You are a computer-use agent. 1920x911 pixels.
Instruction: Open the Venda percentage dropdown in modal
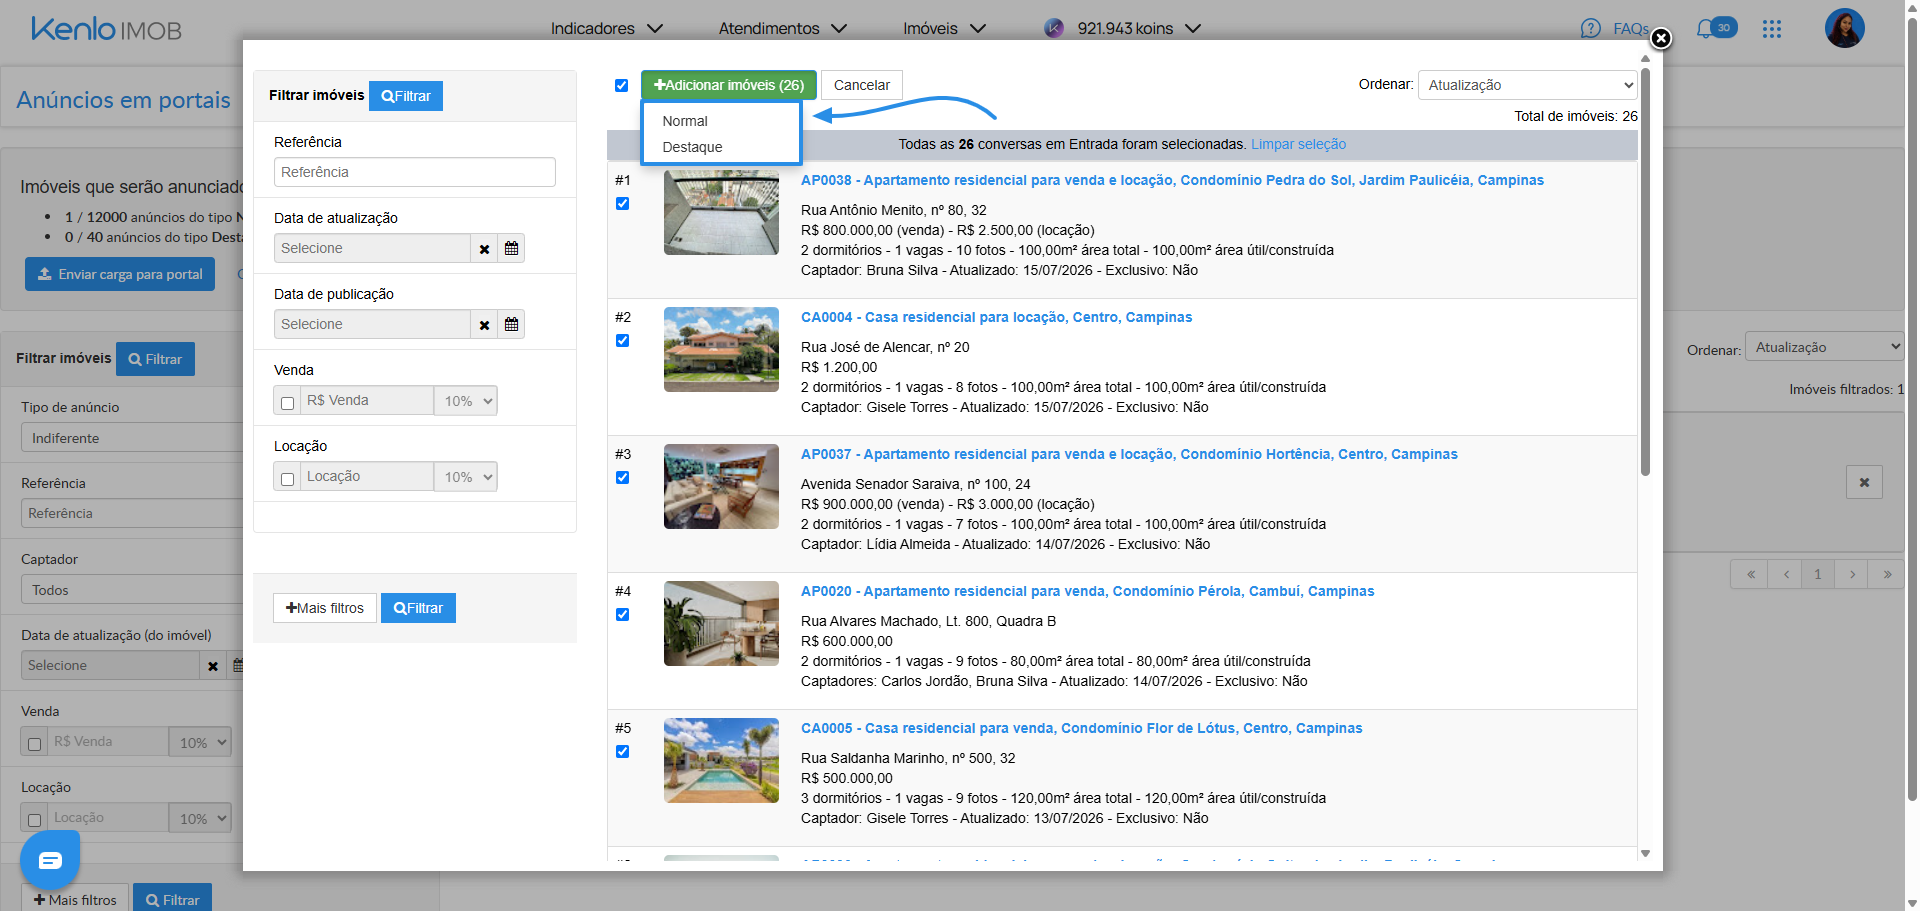(x=466, y=401)
